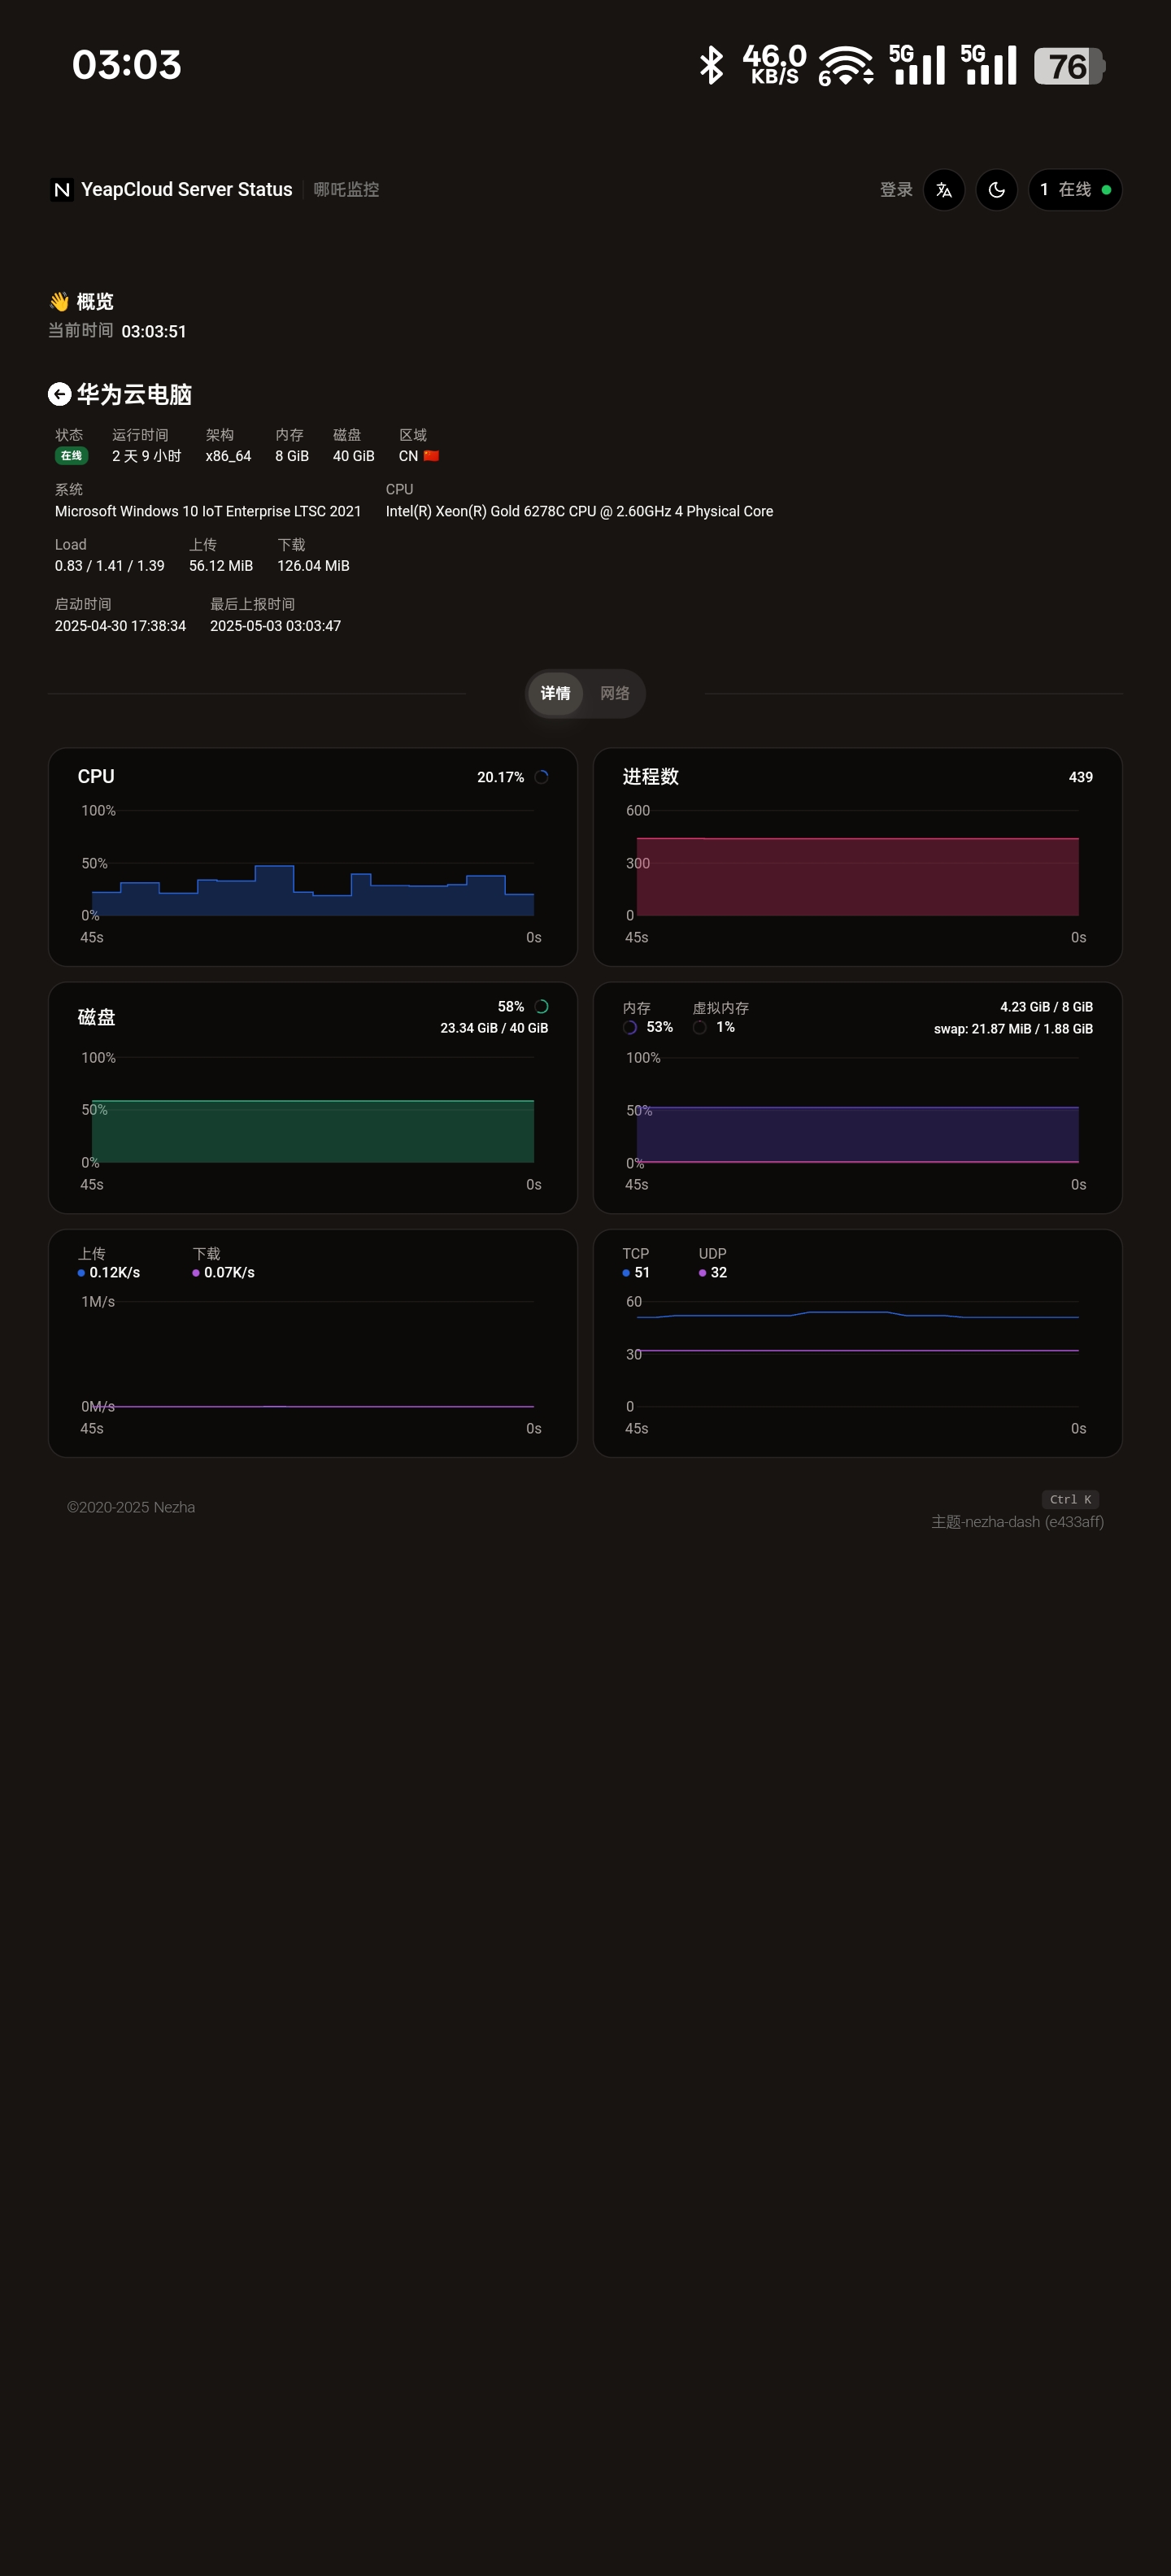Open the nezha-dash theme link

point(1017,1521)
